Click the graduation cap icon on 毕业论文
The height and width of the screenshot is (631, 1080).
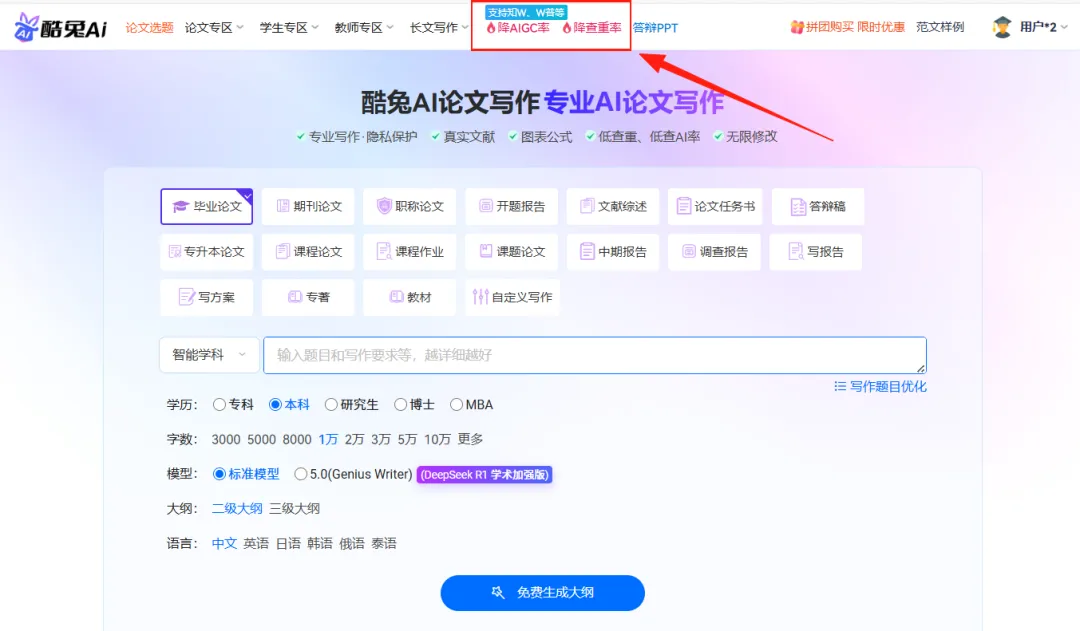[180, 206]
